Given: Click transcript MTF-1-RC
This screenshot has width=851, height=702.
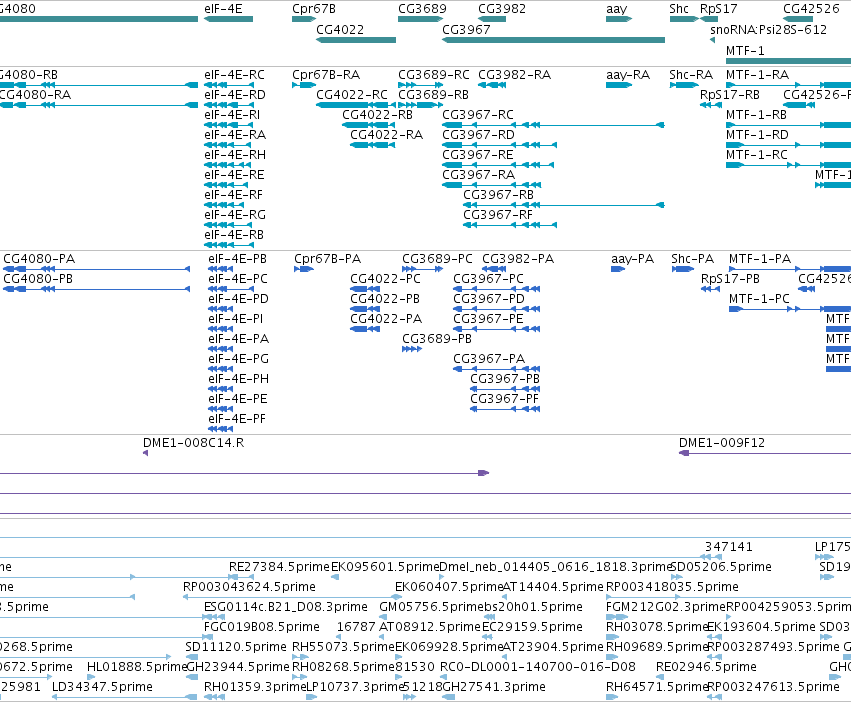Looking at the screenshot, I should (x=789, y=165).
